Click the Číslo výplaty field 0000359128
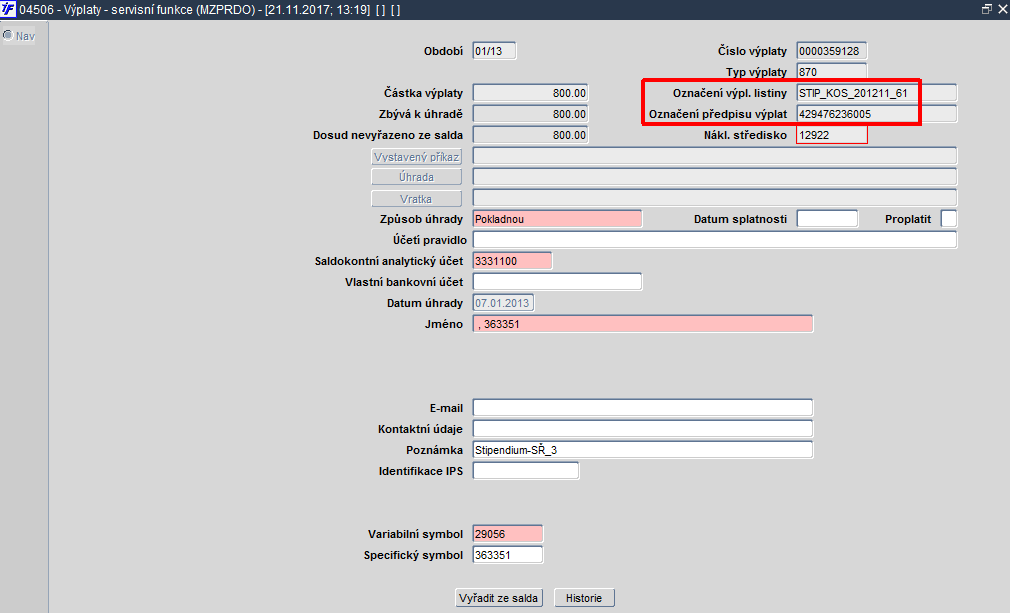The width and height of the screenshot is (1010, 613). tap(832, 51)
